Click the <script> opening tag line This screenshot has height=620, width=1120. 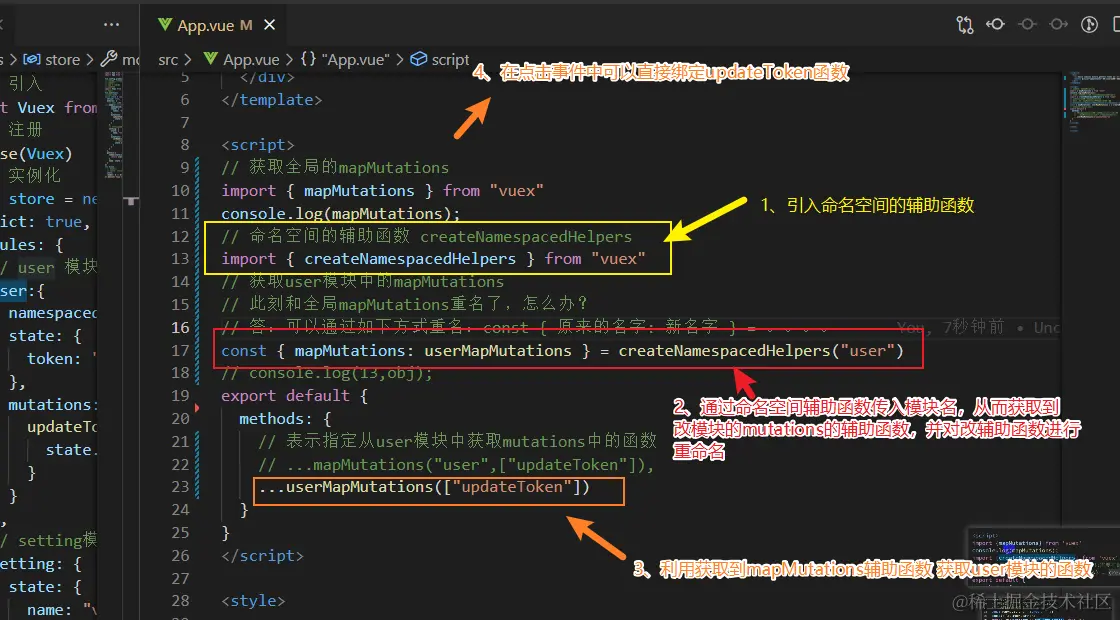point(258,145)
